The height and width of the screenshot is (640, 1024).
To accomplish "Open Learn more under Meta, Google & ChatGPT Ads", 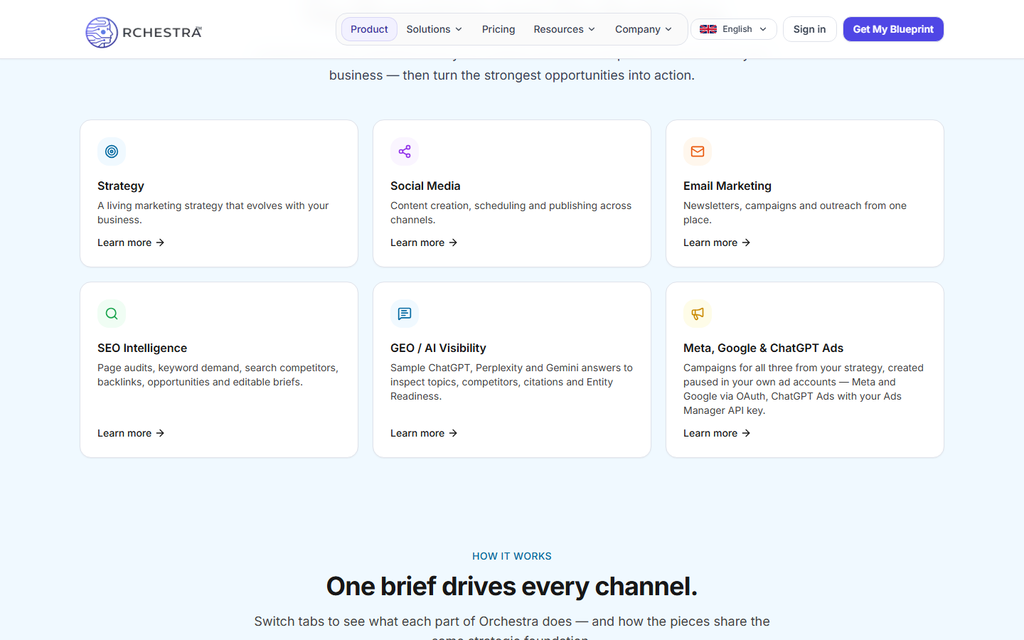I will [x=716, y=433].
